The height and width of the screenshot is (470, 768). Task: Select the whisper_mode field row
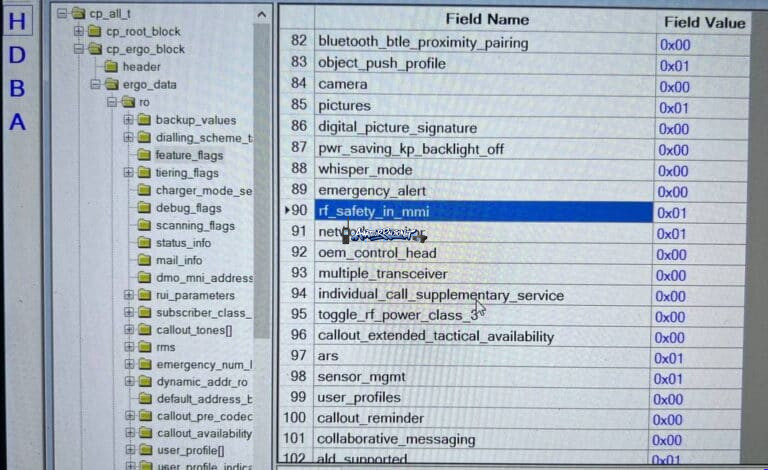(513, 170)
